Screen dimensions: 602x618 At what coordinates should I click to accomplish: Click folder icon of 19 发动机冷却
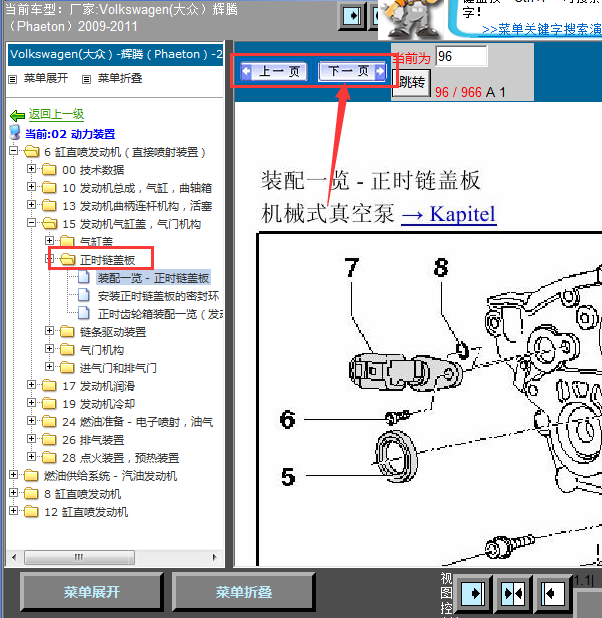click(49, 404)
